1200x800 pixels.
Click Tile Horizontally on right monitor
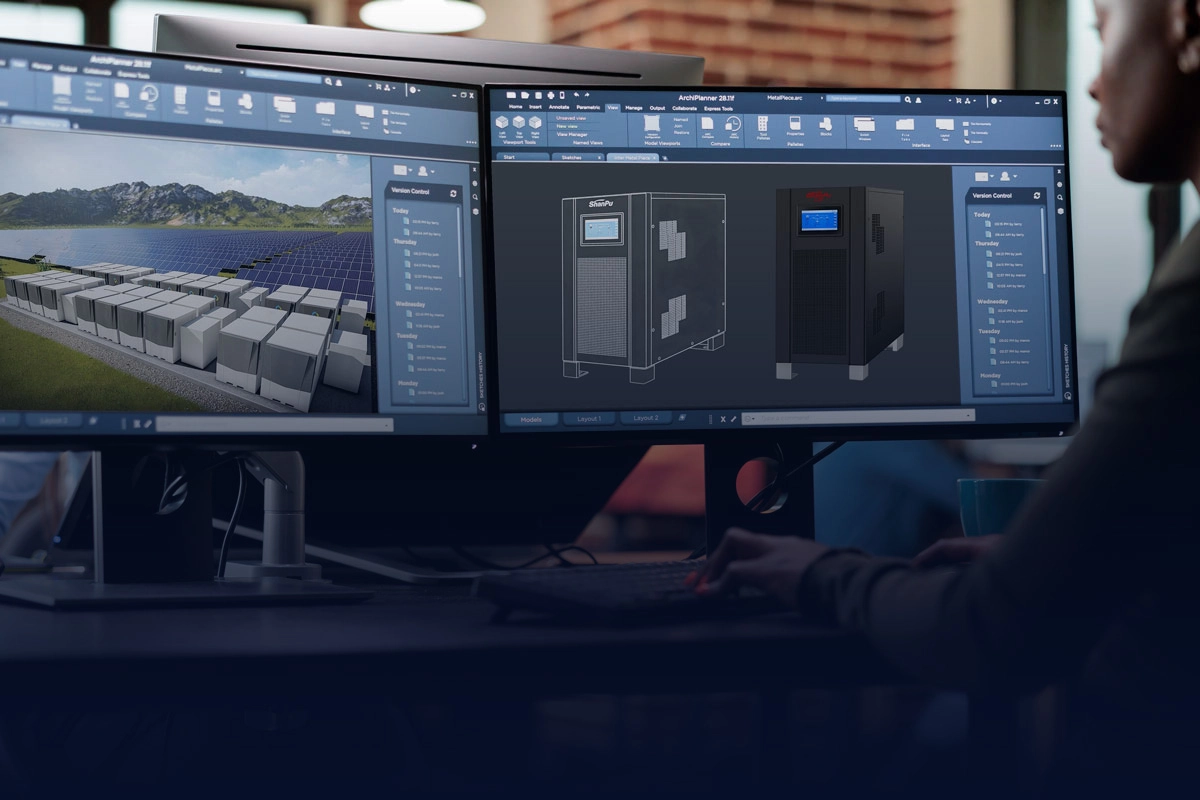pyautogui.click(x=977, y=124)
